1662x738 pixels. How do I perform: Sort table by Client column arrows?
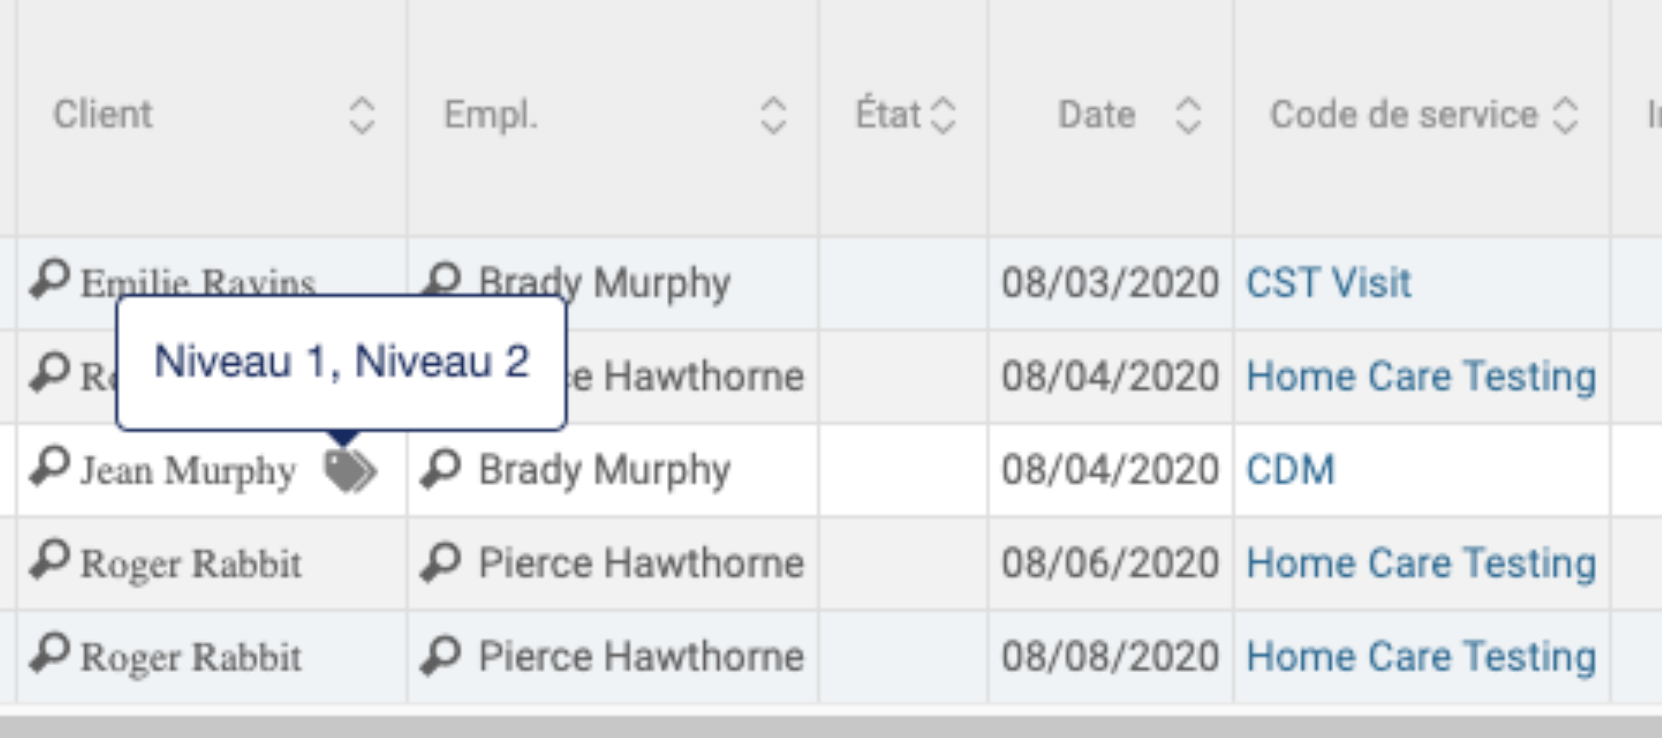pos(362,116)
